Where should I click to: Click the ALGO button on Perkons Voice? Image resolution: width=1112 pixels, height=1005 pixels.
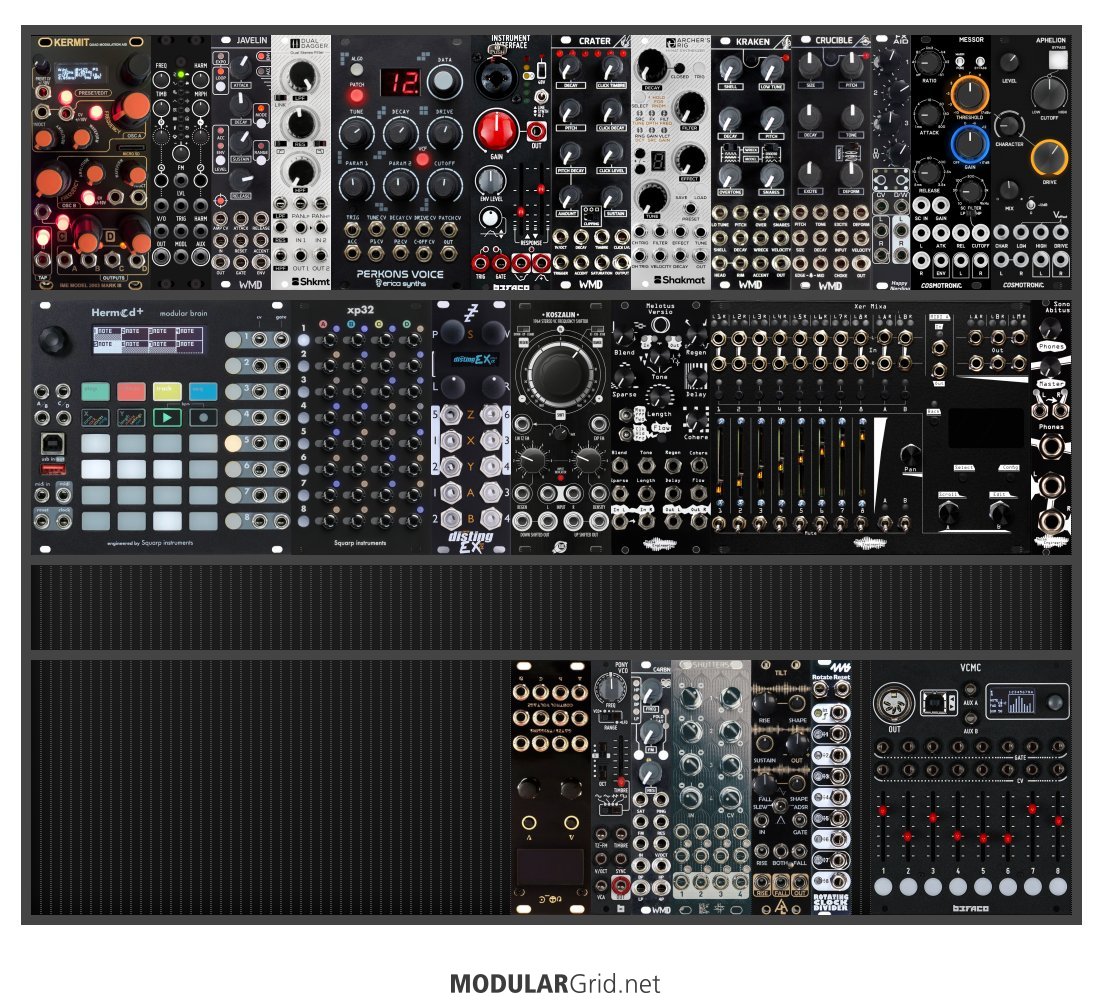pos(357,70)
